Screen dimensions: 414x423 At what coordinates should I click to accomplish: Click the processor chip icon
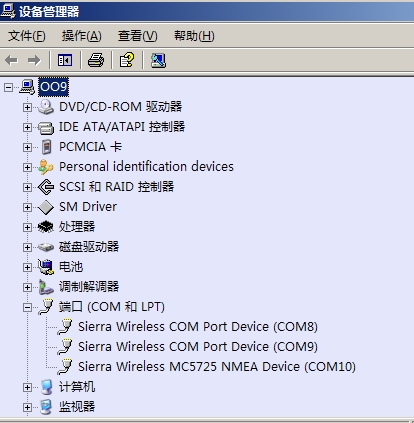point(46,227)
